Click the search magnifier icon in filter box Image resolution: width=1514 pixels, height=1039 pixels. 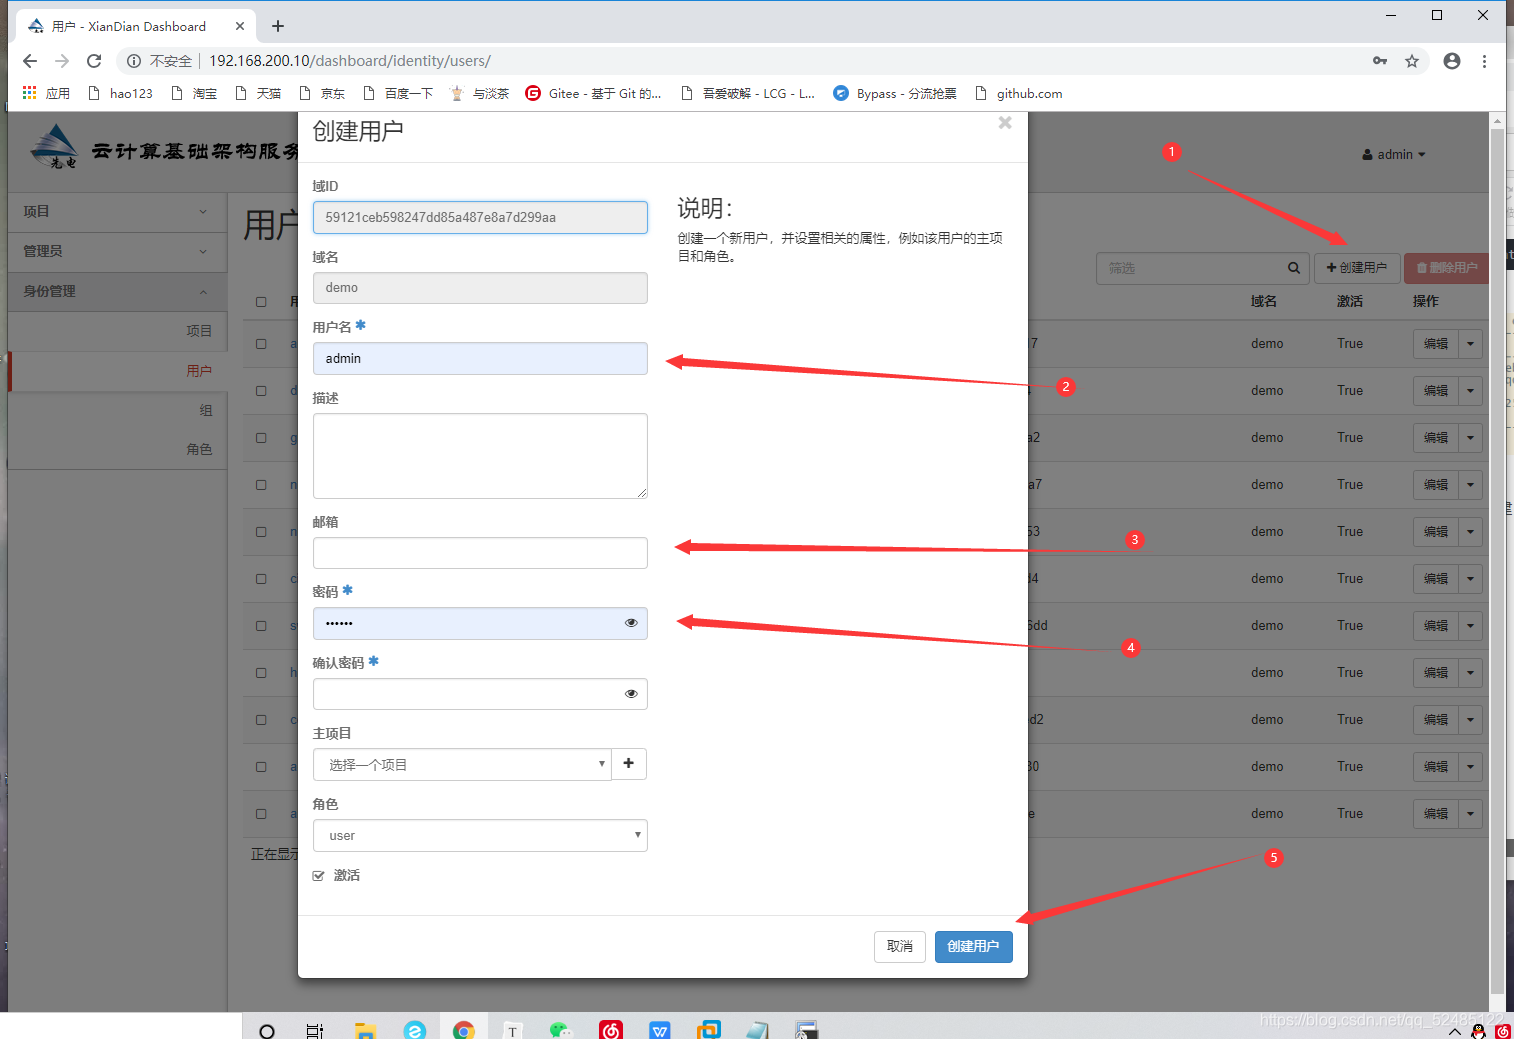1294,268
